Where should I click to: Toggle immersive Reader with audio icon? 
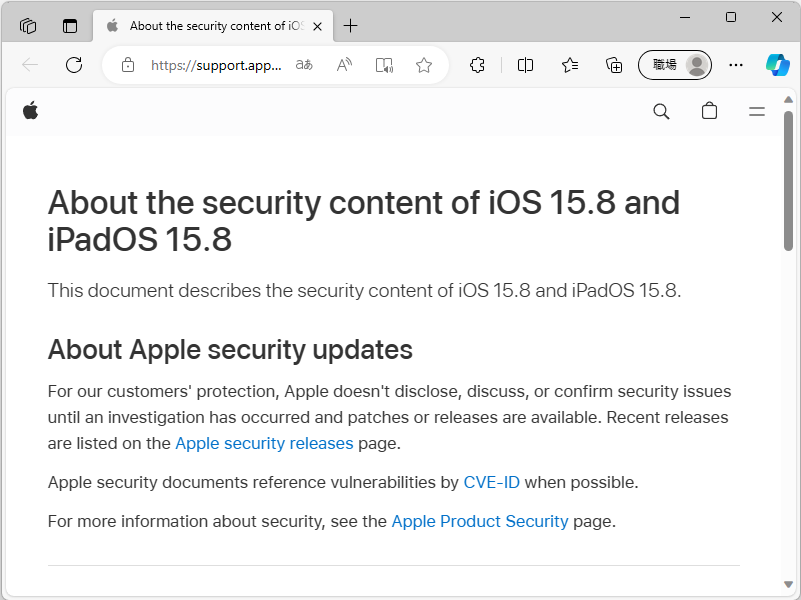click(384, 64)
